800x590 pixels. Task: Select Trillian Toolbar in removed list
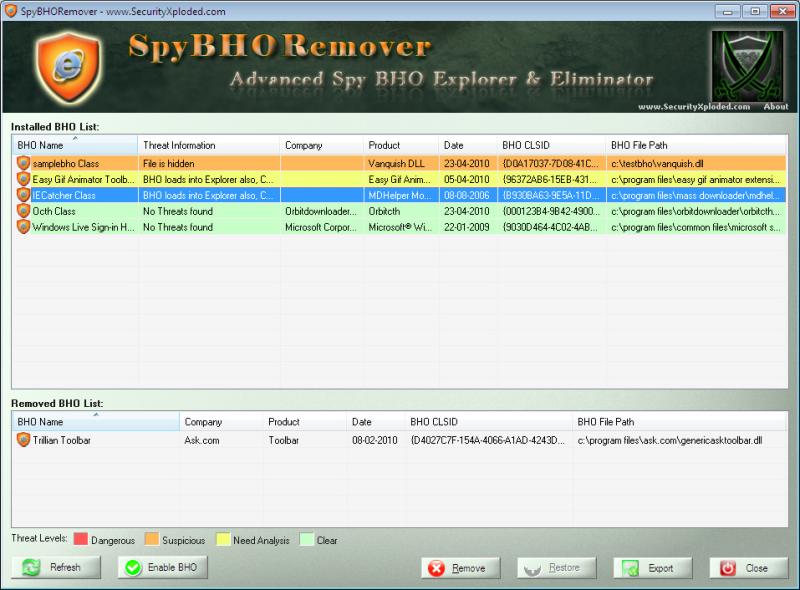tap(399, 440)
